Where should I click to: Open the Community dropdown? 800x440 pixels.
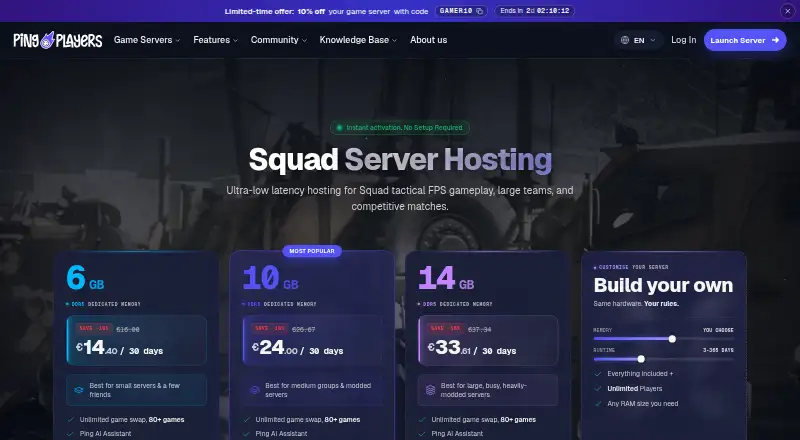(279, 40)
